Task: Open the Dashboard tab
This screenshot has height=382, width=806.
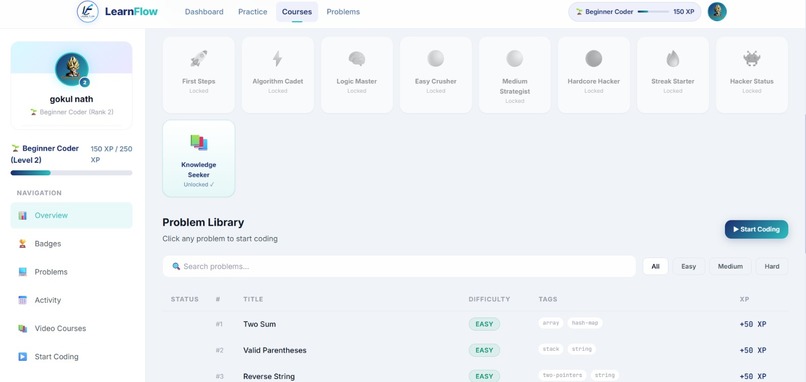Action: (204, 12)
